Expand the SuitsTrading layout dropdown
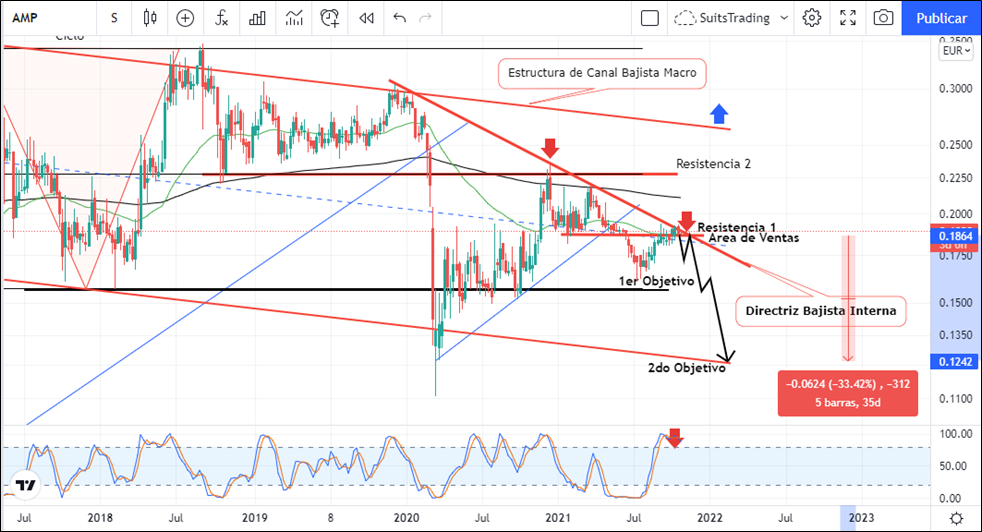Screen dimensions: 982x532 coord(782,18)
